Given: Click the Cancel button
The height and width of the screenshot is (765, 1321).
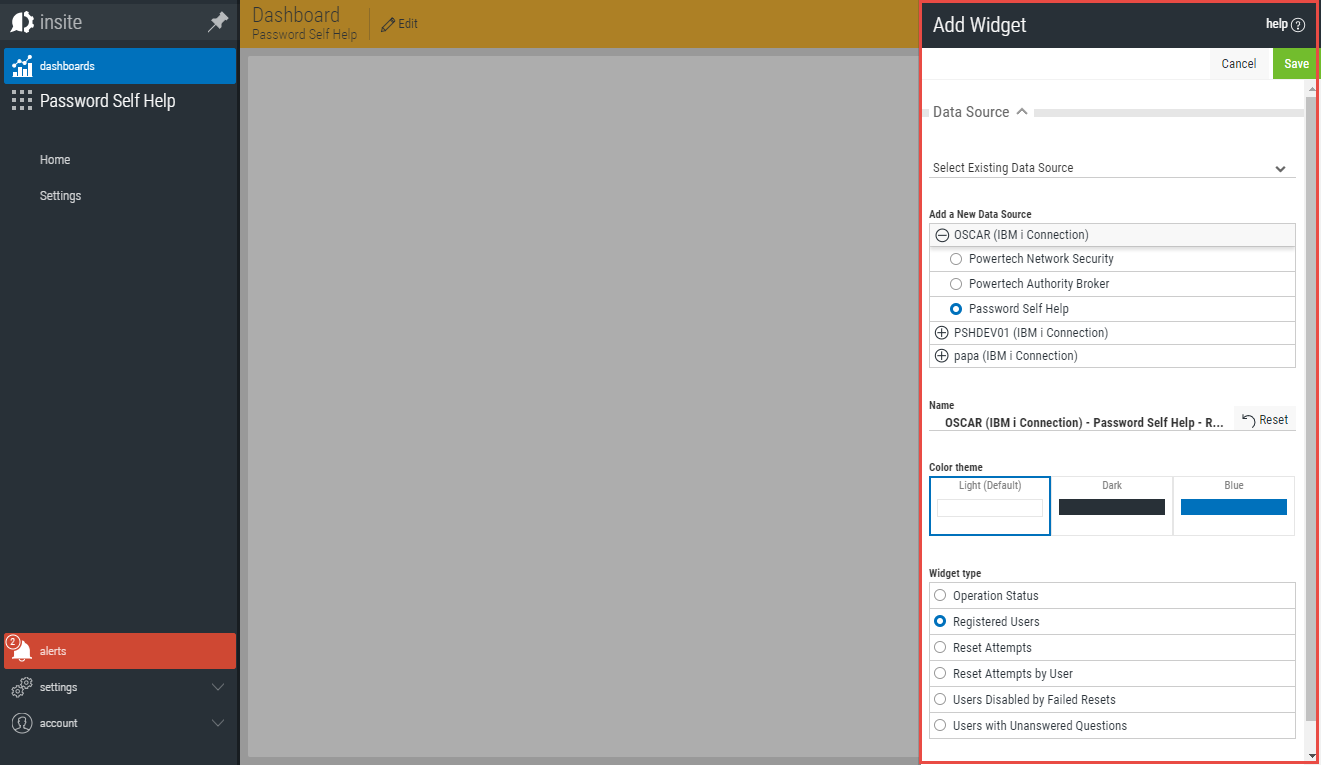Looking at the screenshot, I should pyautogui.click(x=1239, y=64).
